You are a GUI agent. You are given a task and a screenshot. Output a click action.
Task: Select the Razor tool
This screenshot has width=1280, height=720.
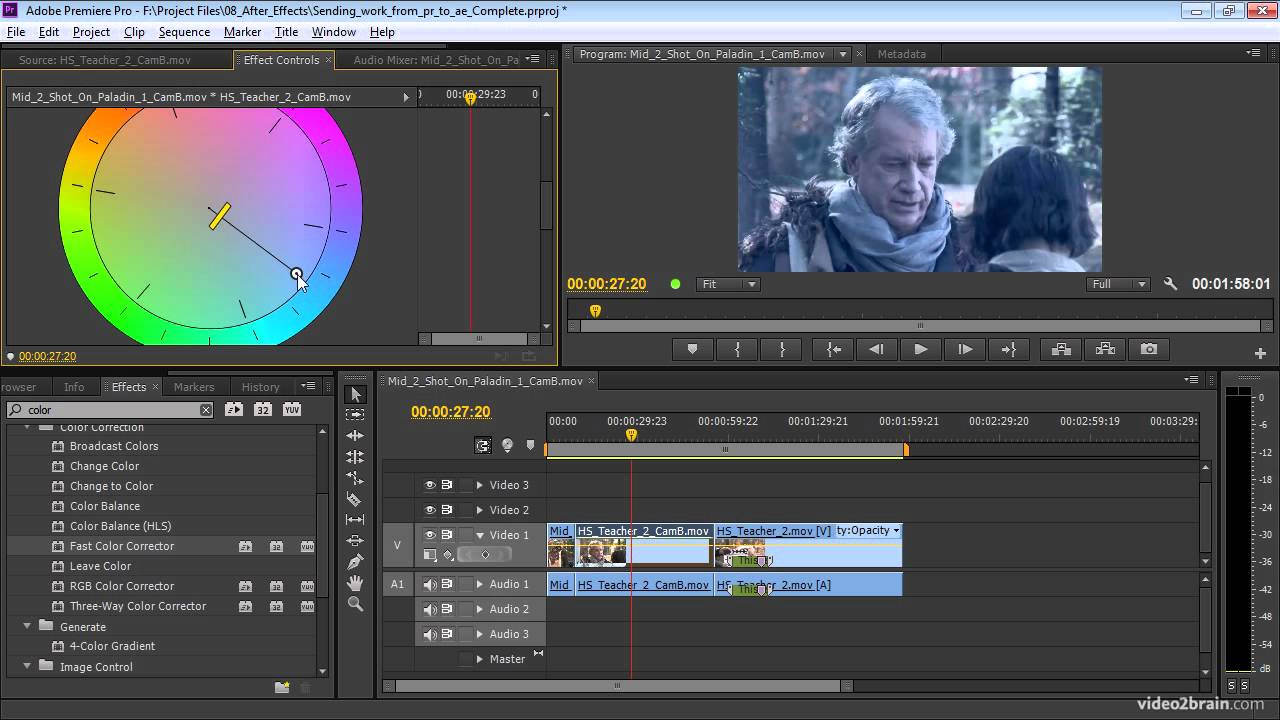point(355,499)
